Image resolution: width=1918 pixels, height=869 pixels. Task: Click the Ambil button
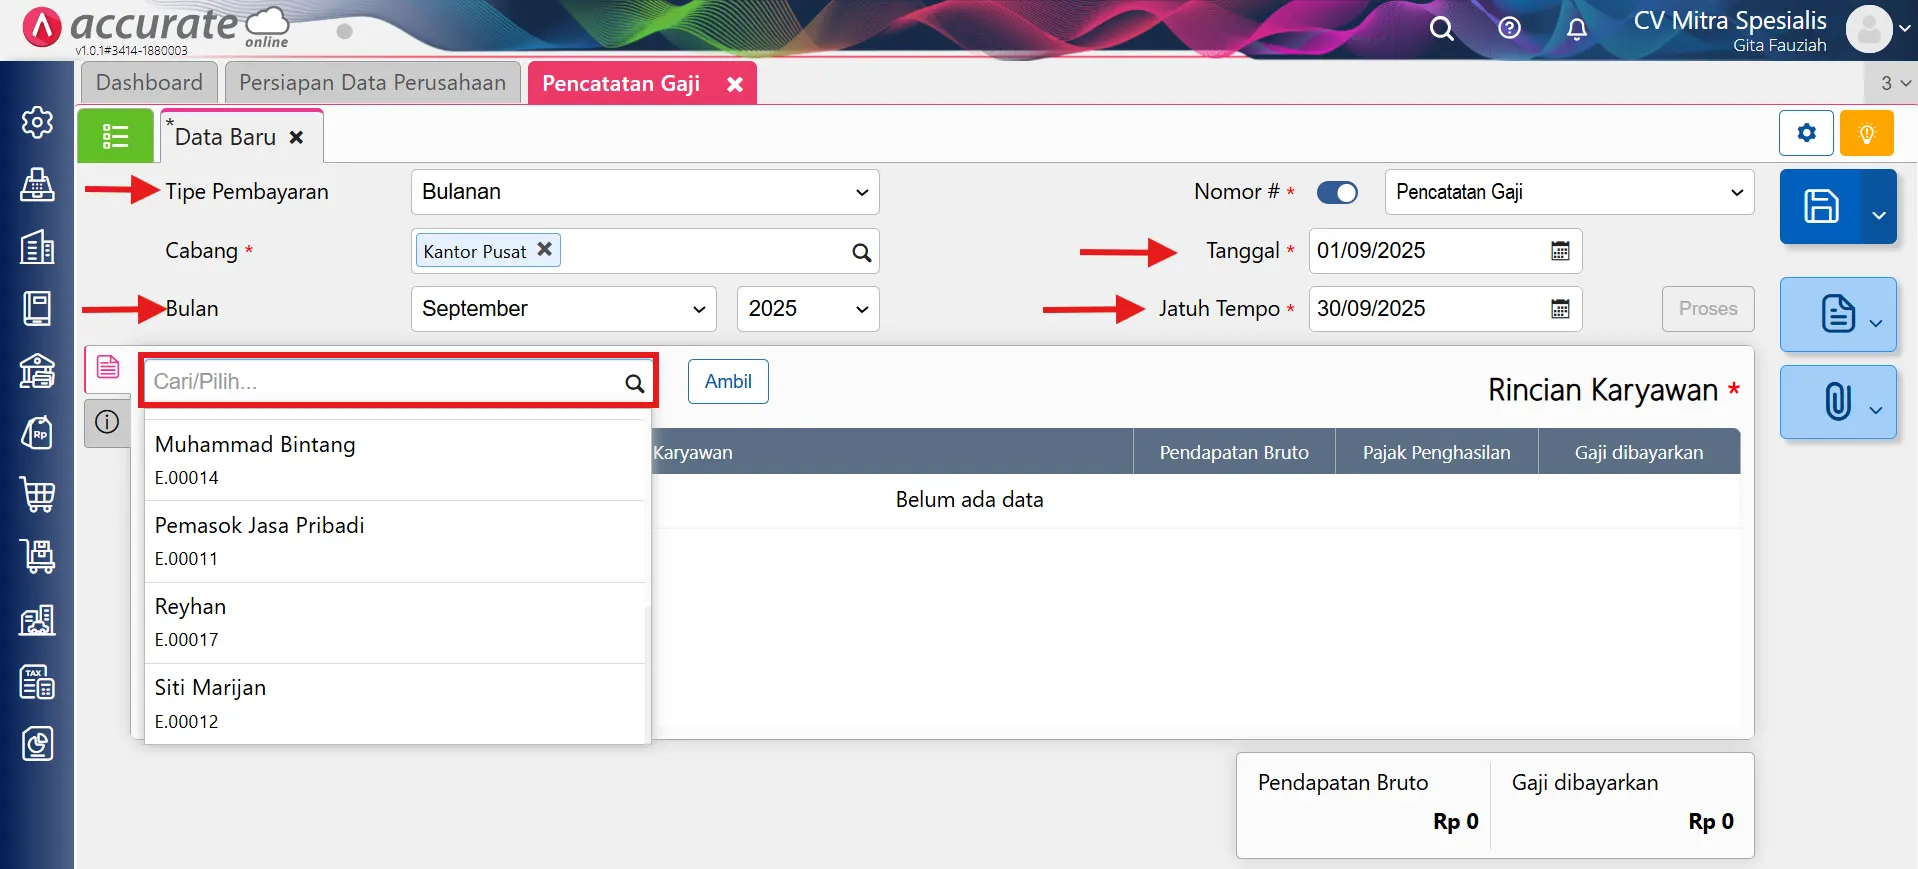[727, 382]
